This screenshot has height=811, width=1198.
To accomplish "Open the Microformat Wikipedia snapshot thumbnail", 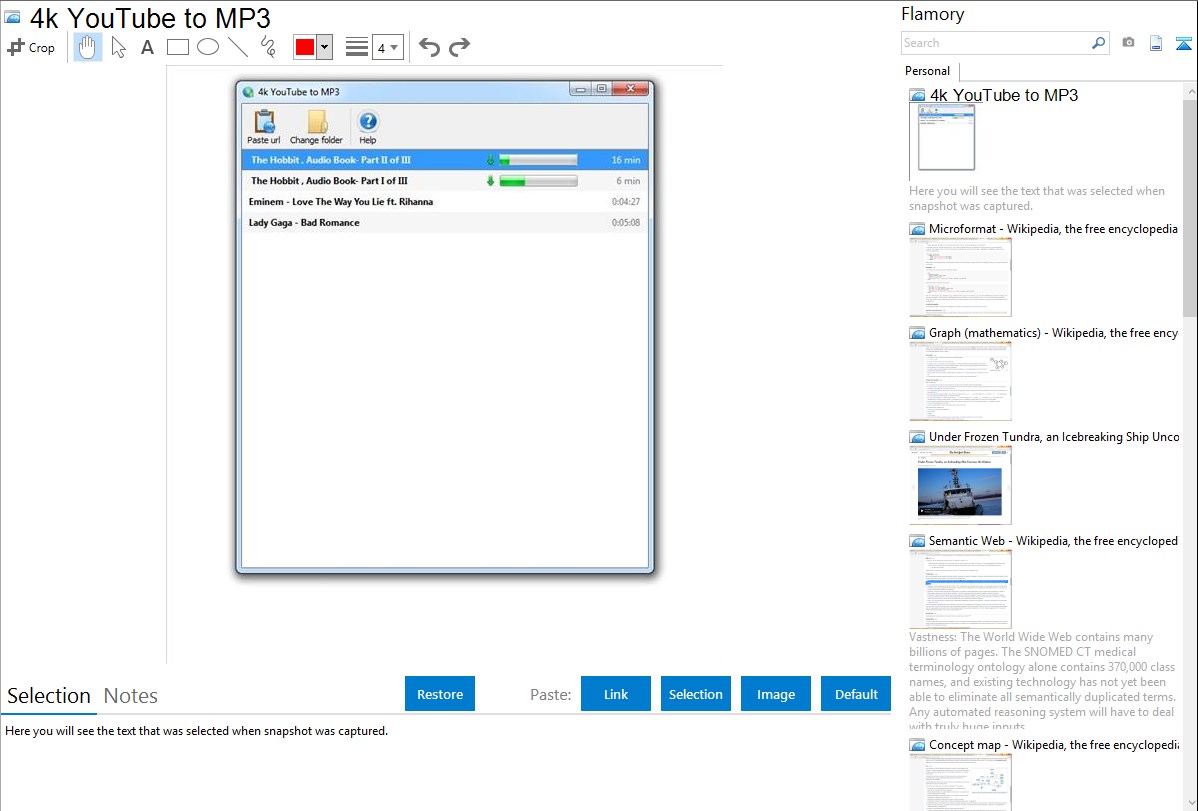I will (x=960, y=277).
